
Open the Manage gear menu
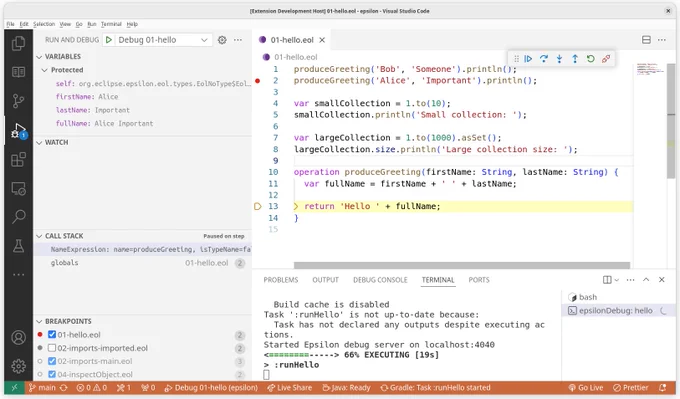click(18, 366)
